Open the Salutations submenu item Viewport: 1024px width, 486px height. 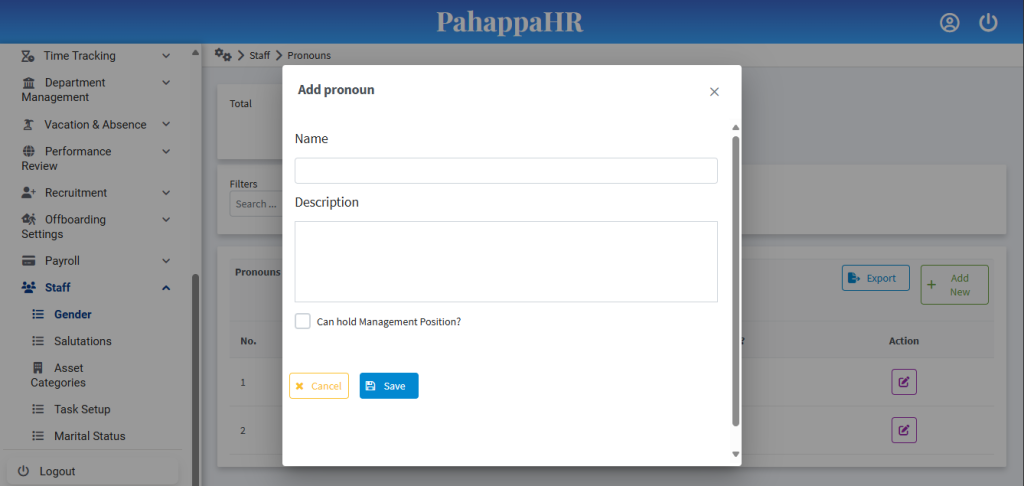coord(82,341)
